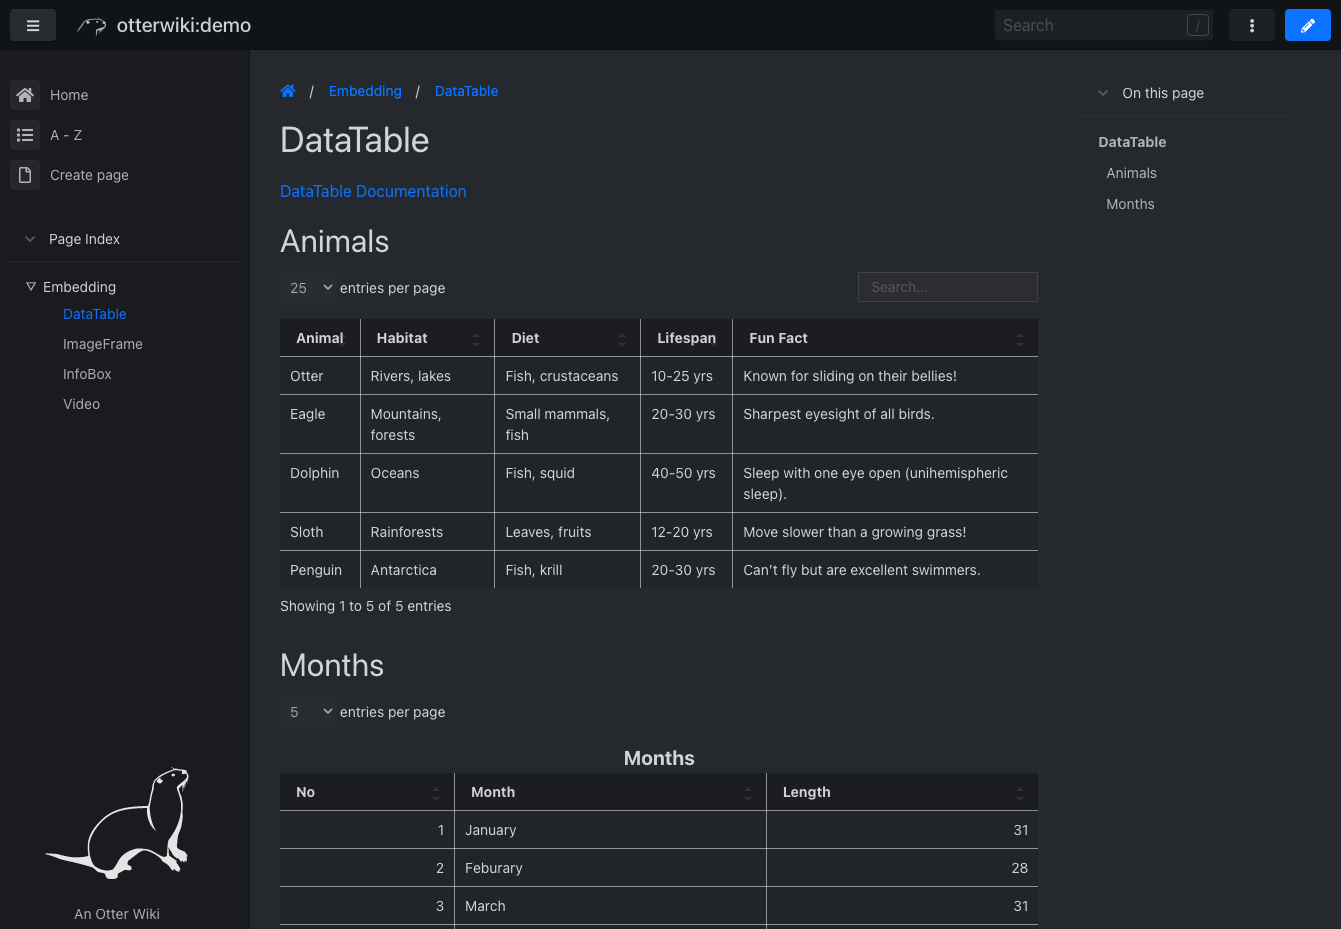Click the Home house icon in sidebar
This screenshot has height=929, width=1341.
pos(25,95)
